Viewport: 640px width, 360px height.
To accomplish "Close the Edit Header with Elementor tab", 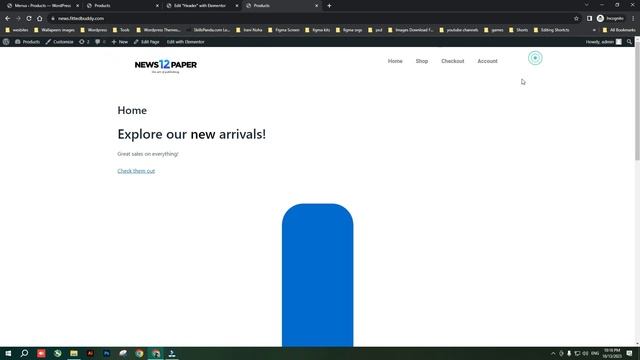I will pos(237,6).
